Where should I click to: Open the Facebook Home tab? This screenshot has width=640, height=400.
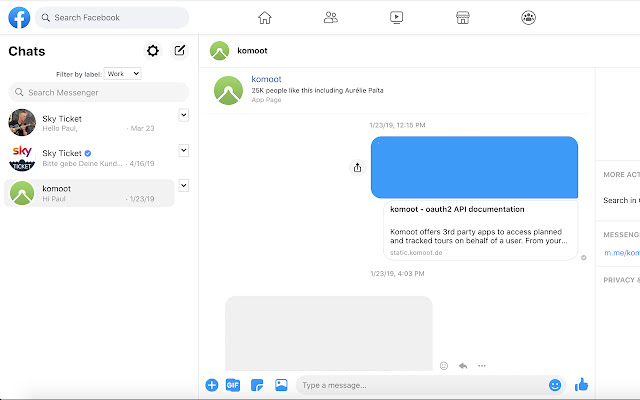(264, 18)
